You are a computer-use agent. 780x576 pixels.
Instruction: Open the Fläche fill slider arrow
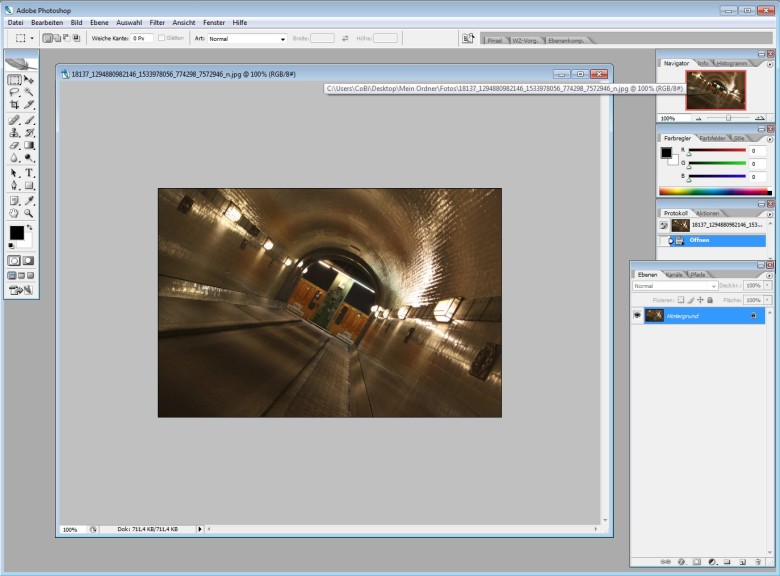coord(768,300)
